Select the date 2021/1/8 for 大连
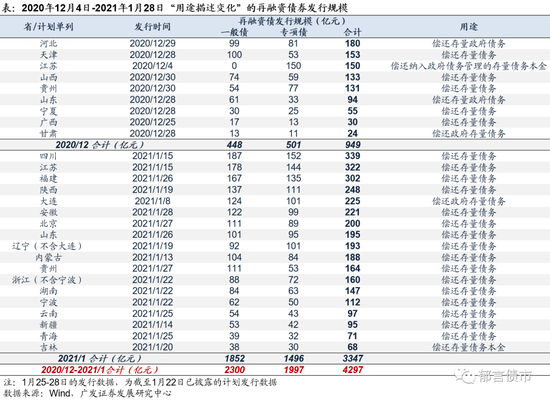Screen dimensions: 550x400 (153, 201)
